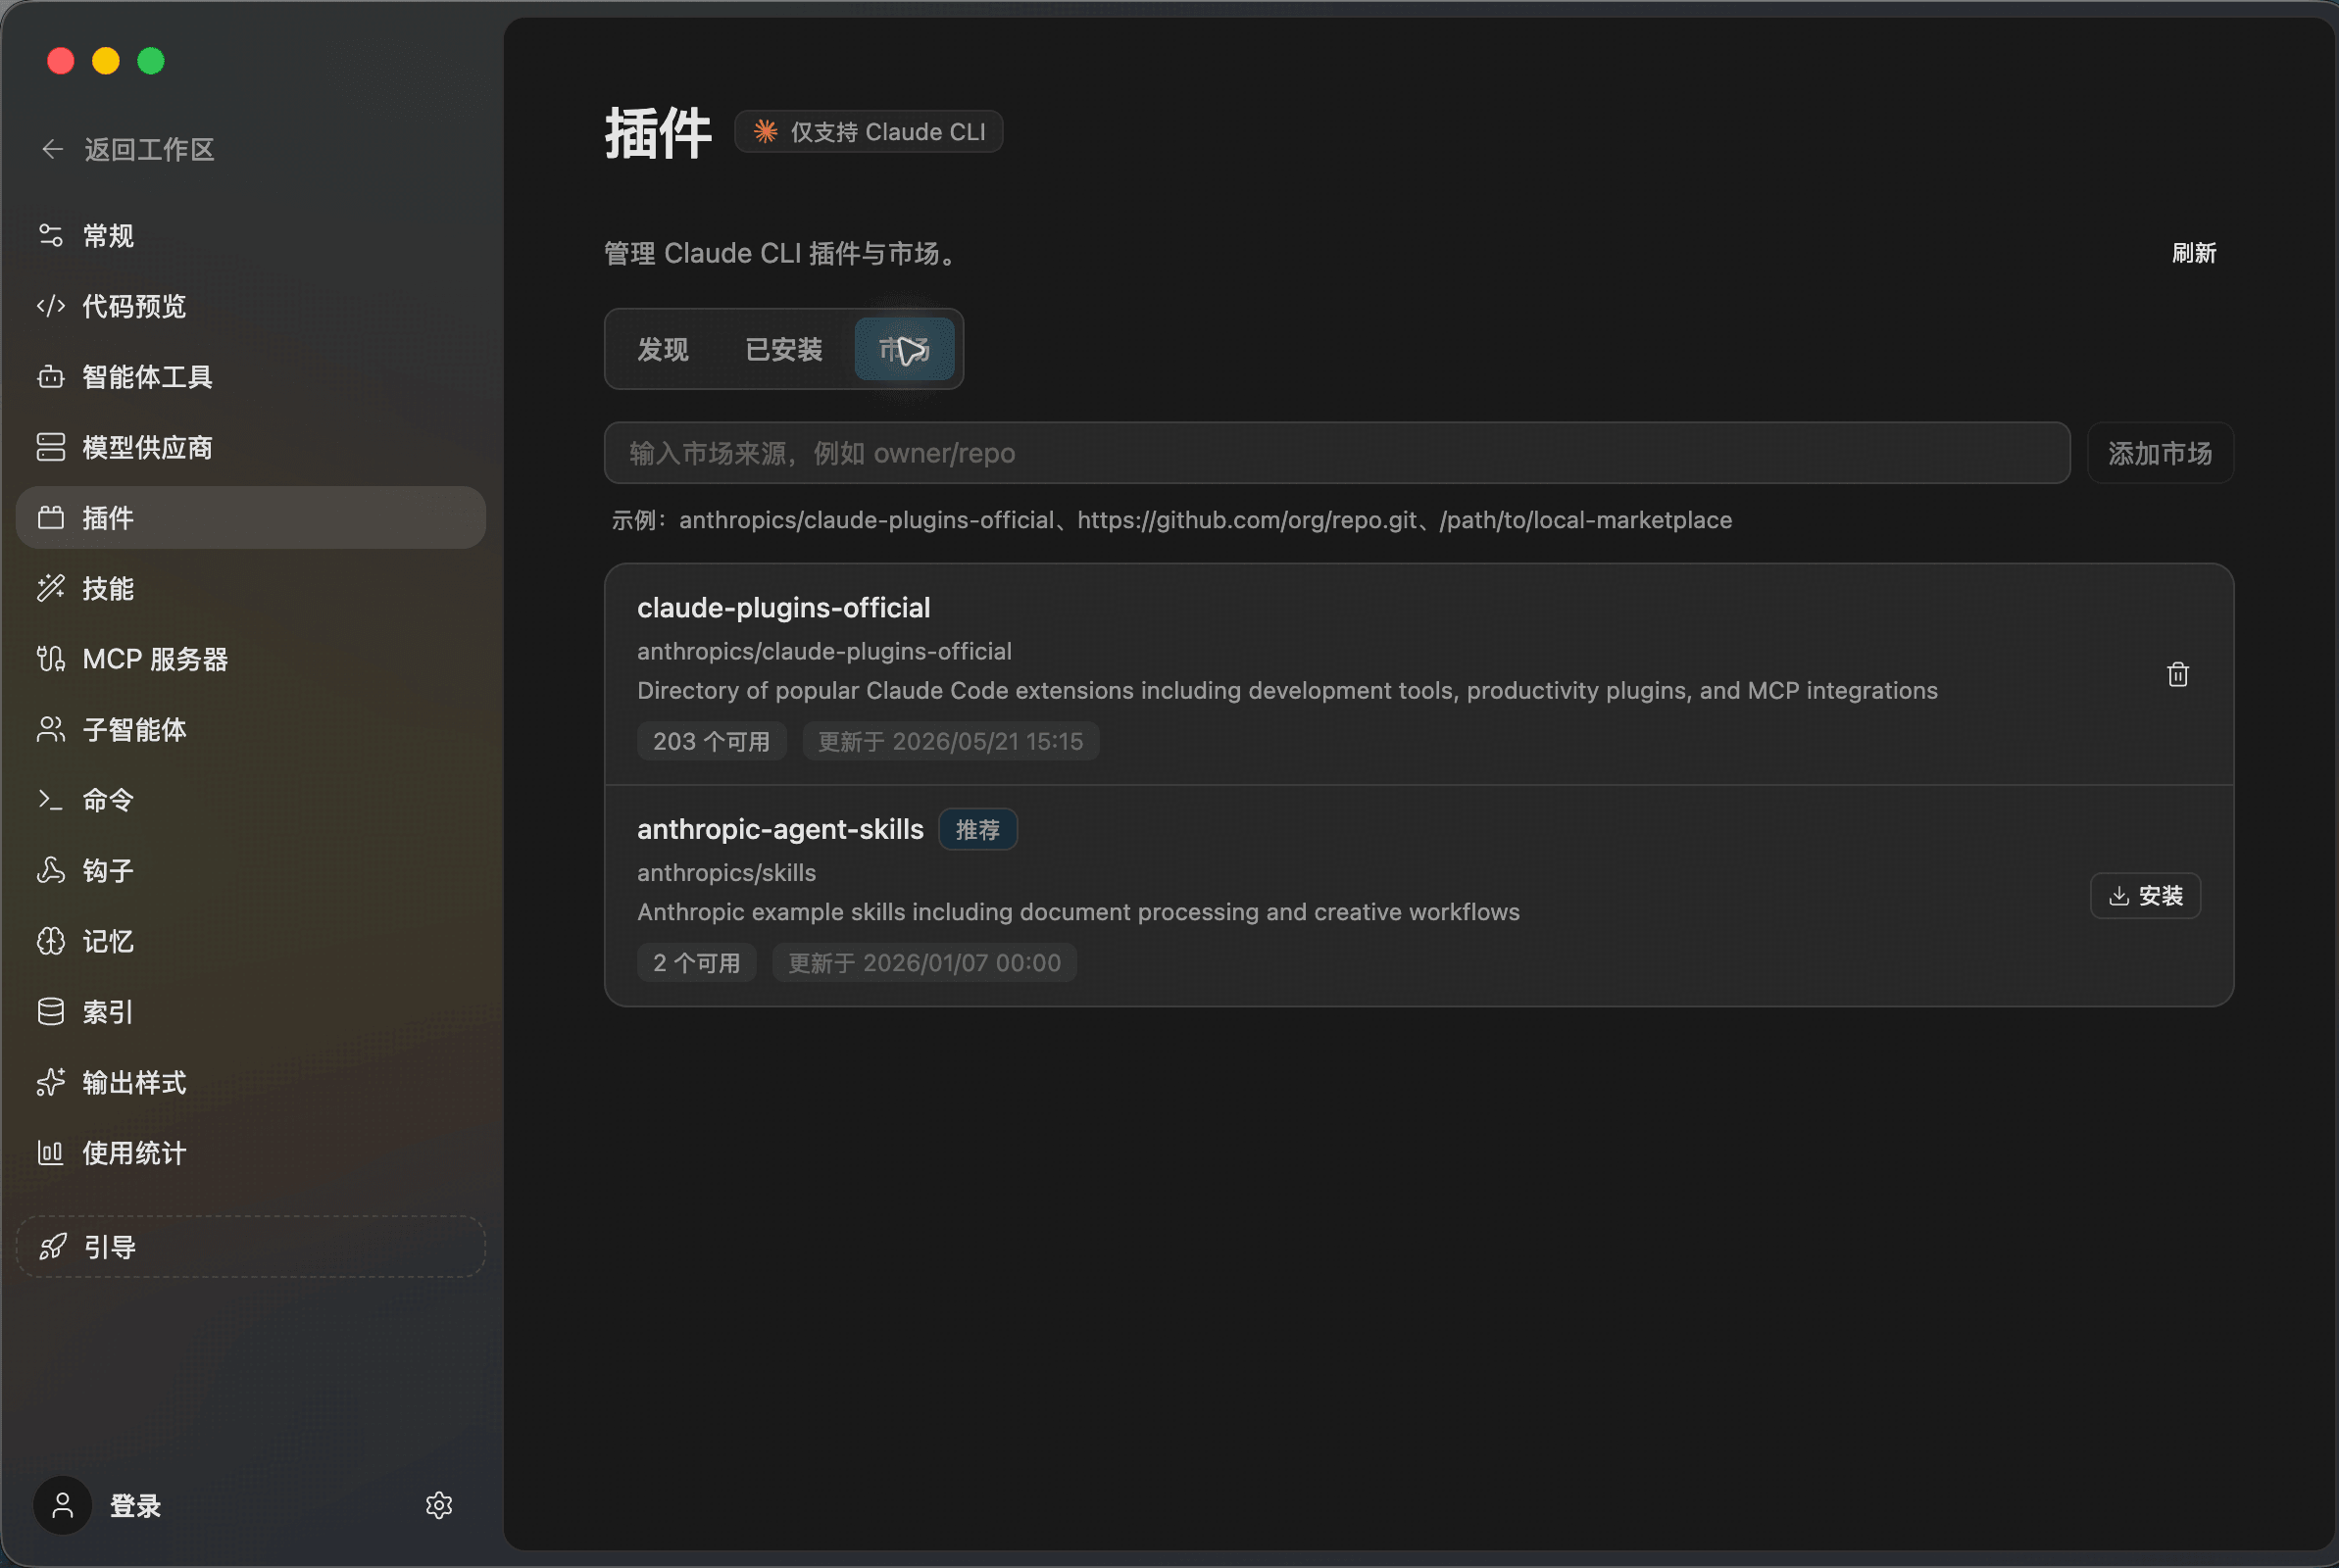This screenshot has width=2339, height=1568.
Task: Go to 代码预览 settings page
Action: point(251,306)
